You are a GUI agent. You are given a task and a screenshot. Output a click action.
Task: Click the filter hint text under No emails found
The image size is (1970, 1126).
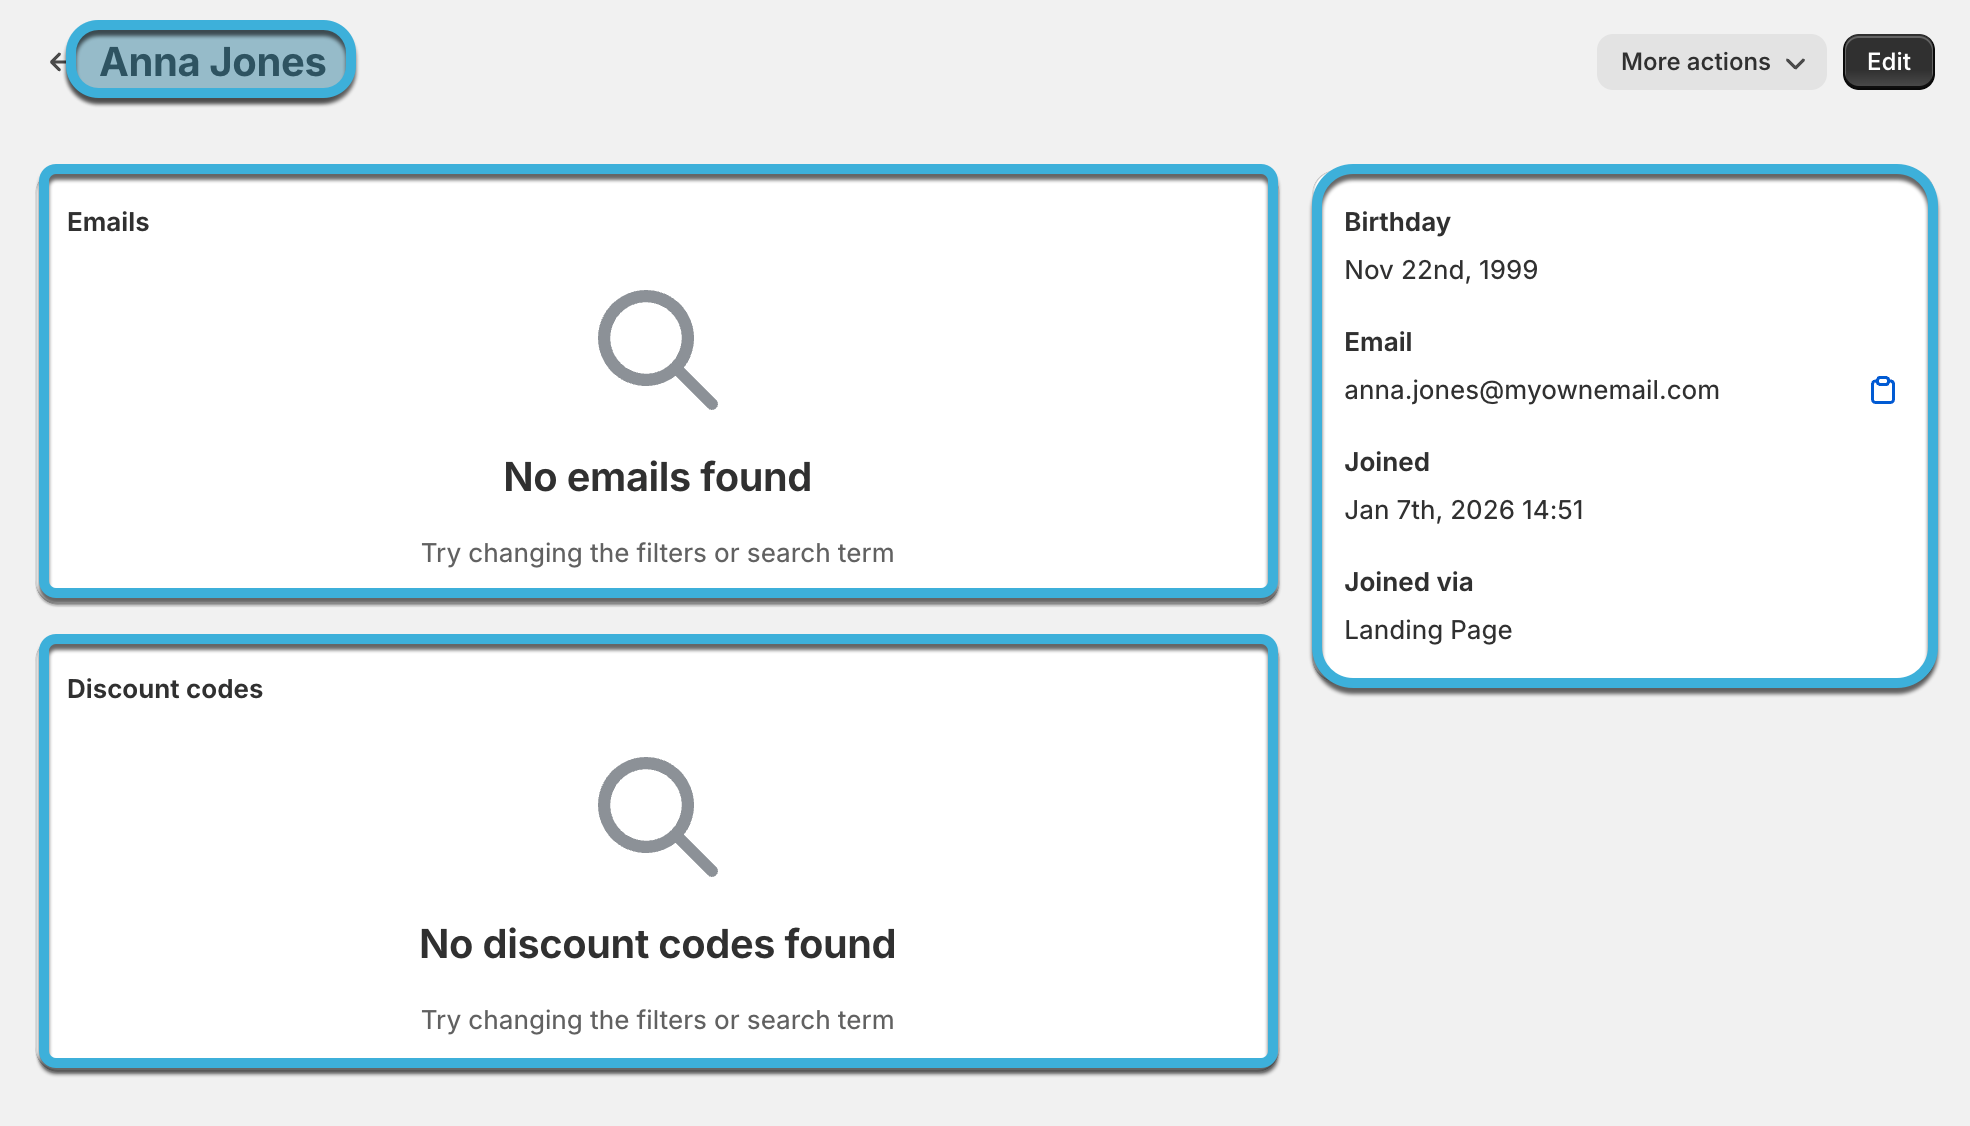coord(657,553)
